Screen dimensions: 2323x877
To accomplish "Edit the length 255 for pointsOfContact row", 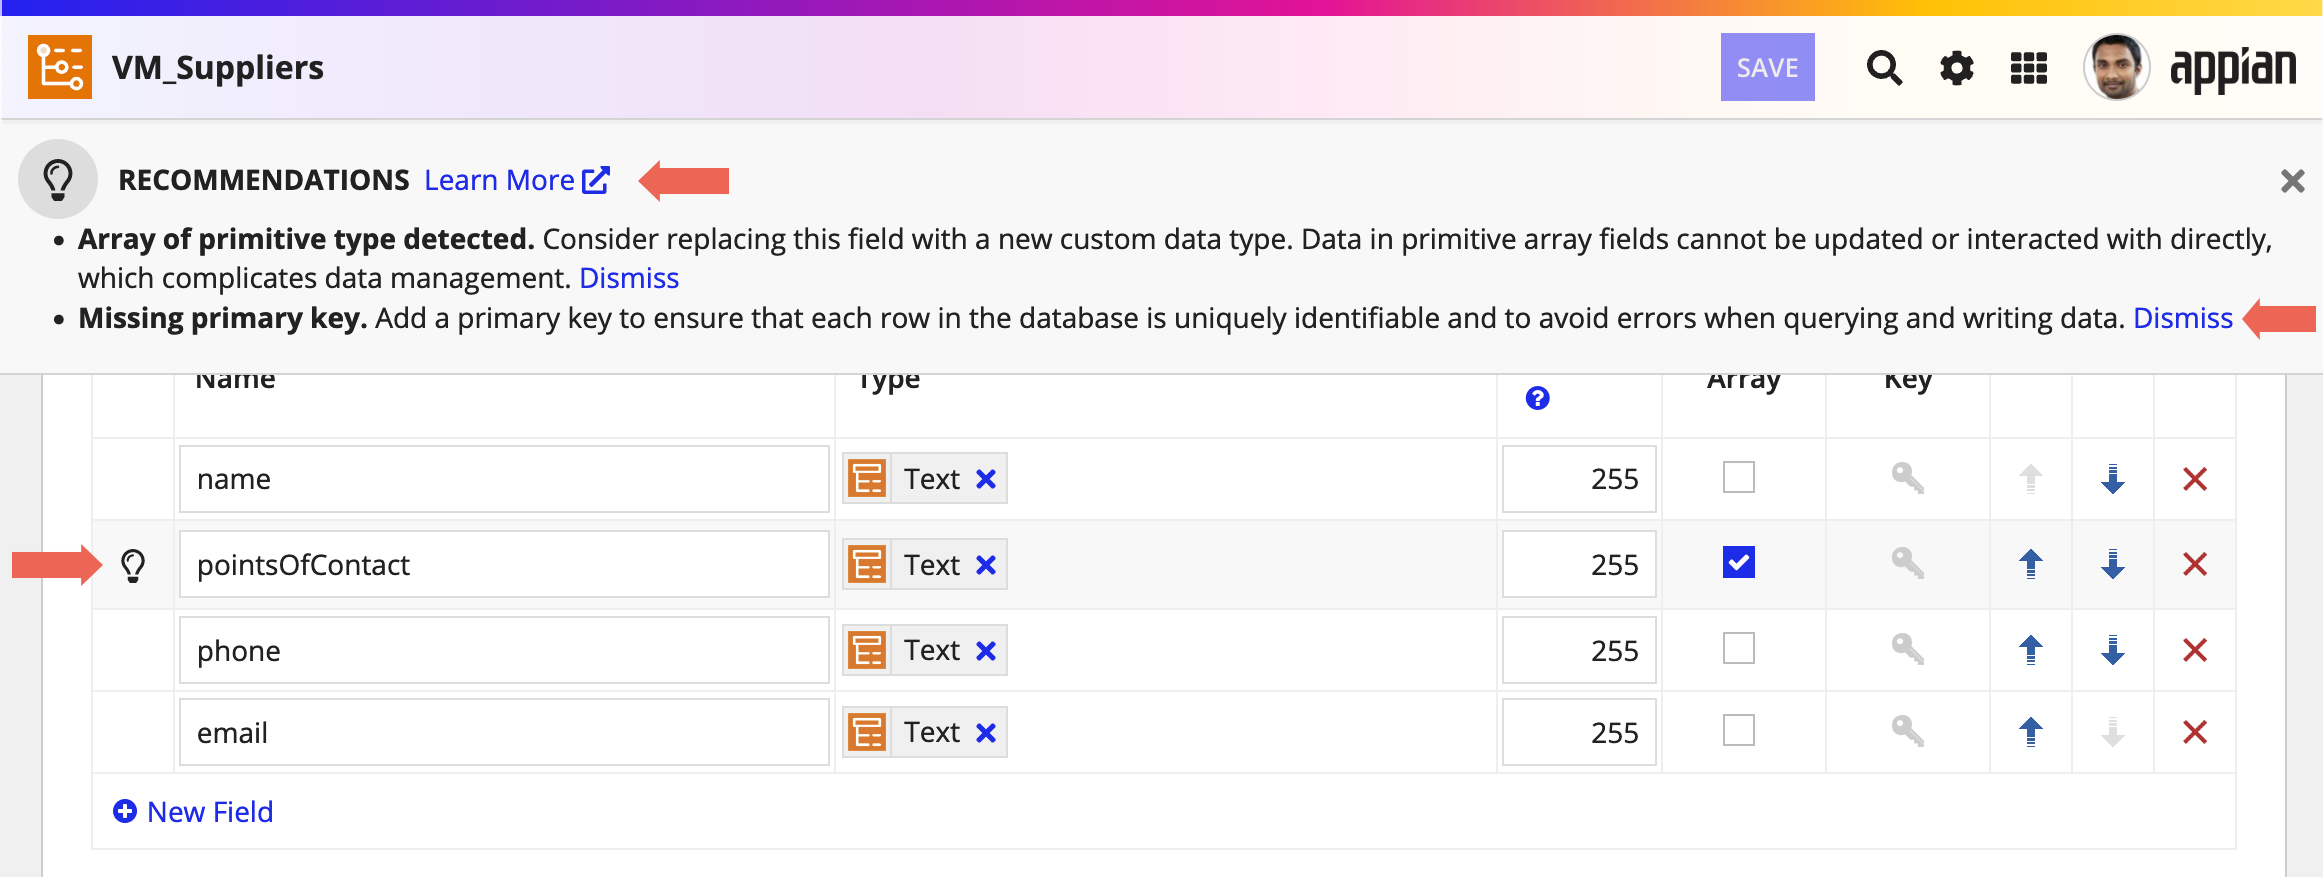I will tap(1579, 565).
